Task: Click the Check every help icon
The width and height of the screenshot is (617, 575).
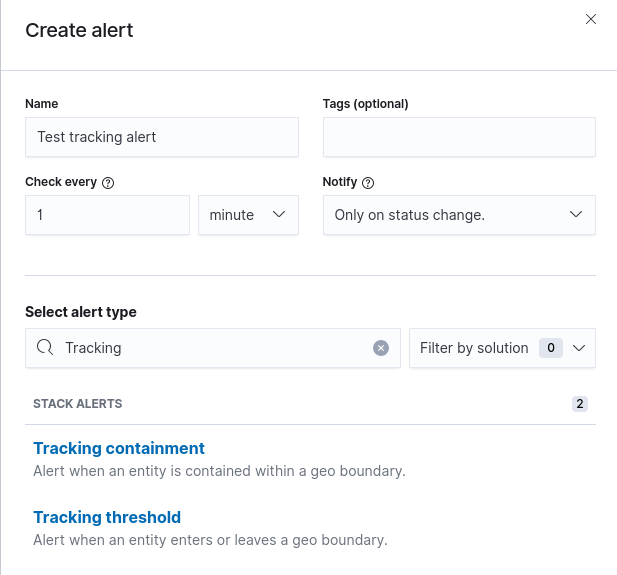Action: tap(108, 183)
